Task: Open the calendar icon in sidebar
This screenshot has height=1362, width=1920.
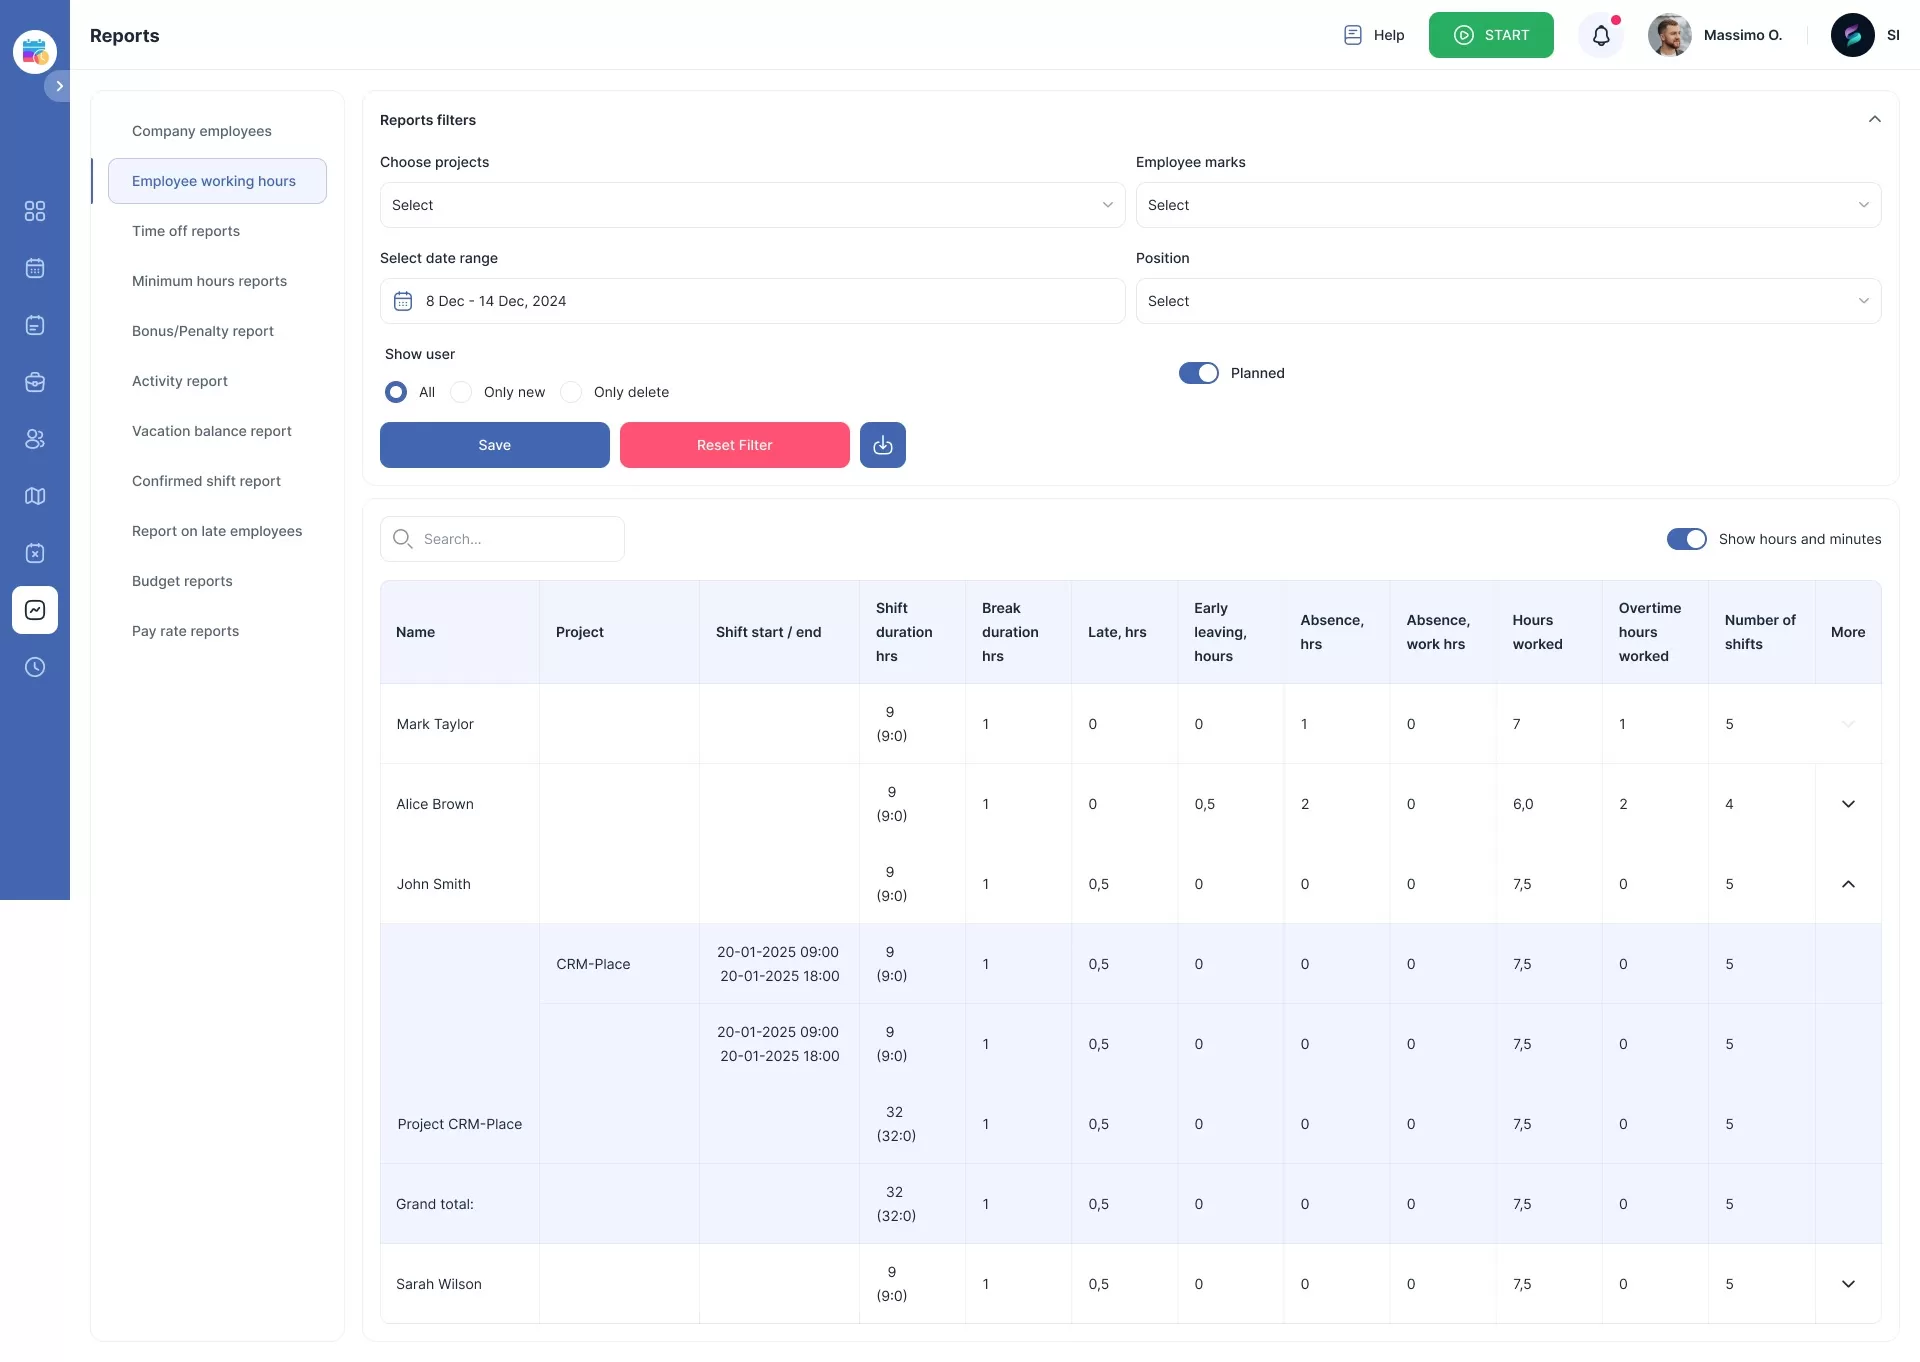Action: (35, 268)
